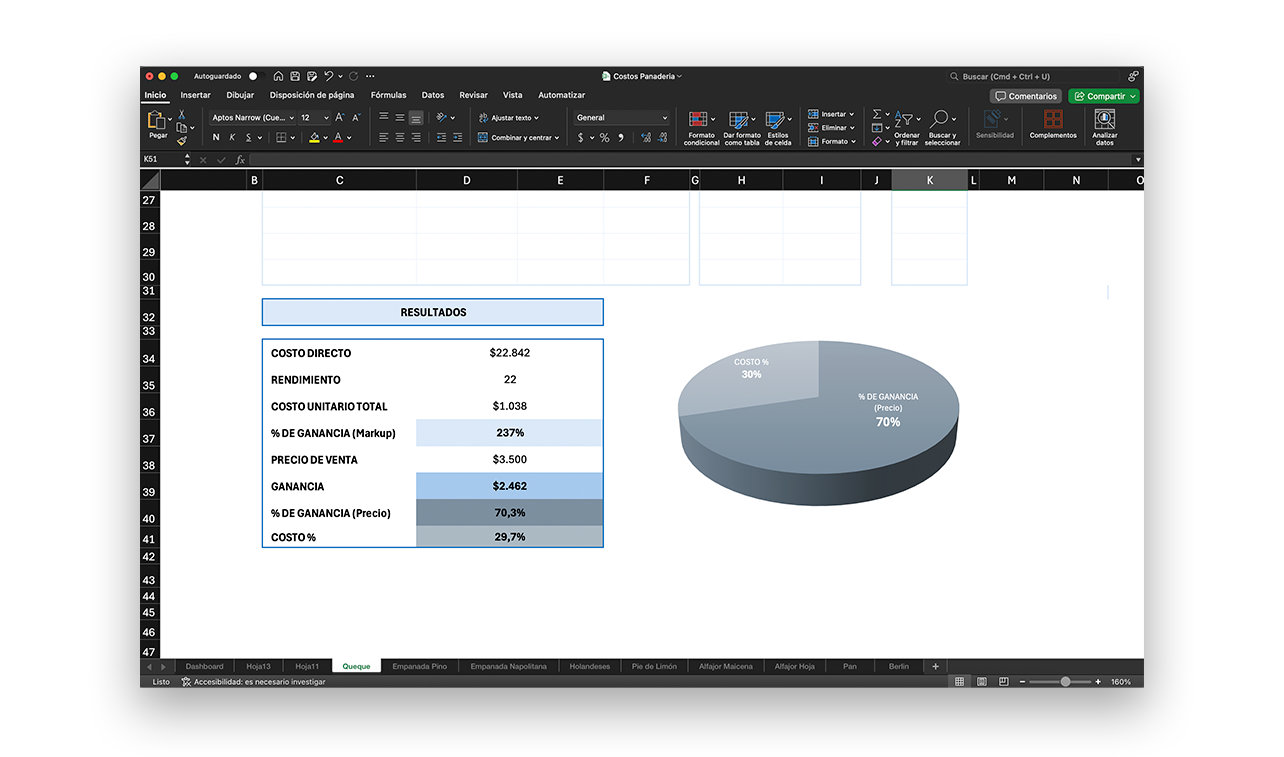Open the Empanada Pino sheet tab
This screenshot has height=757, width=1284.
(x=420, y=666)
